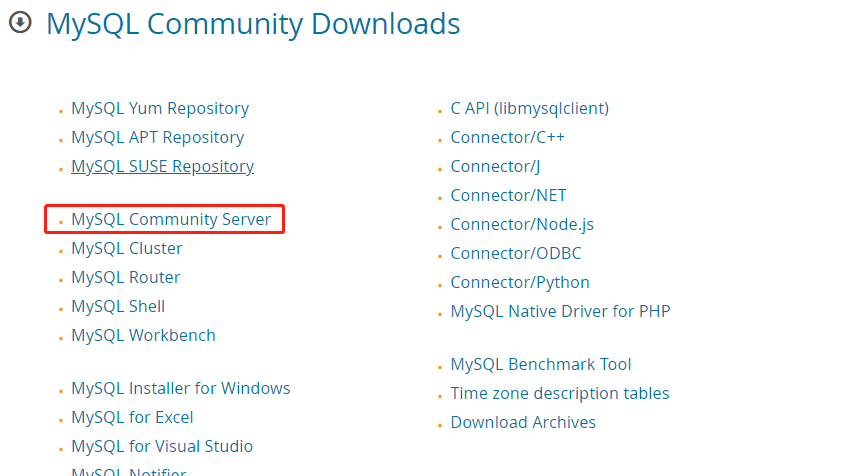Open the Connector/ODBC link
846x476 pixels.
point(516,253)
